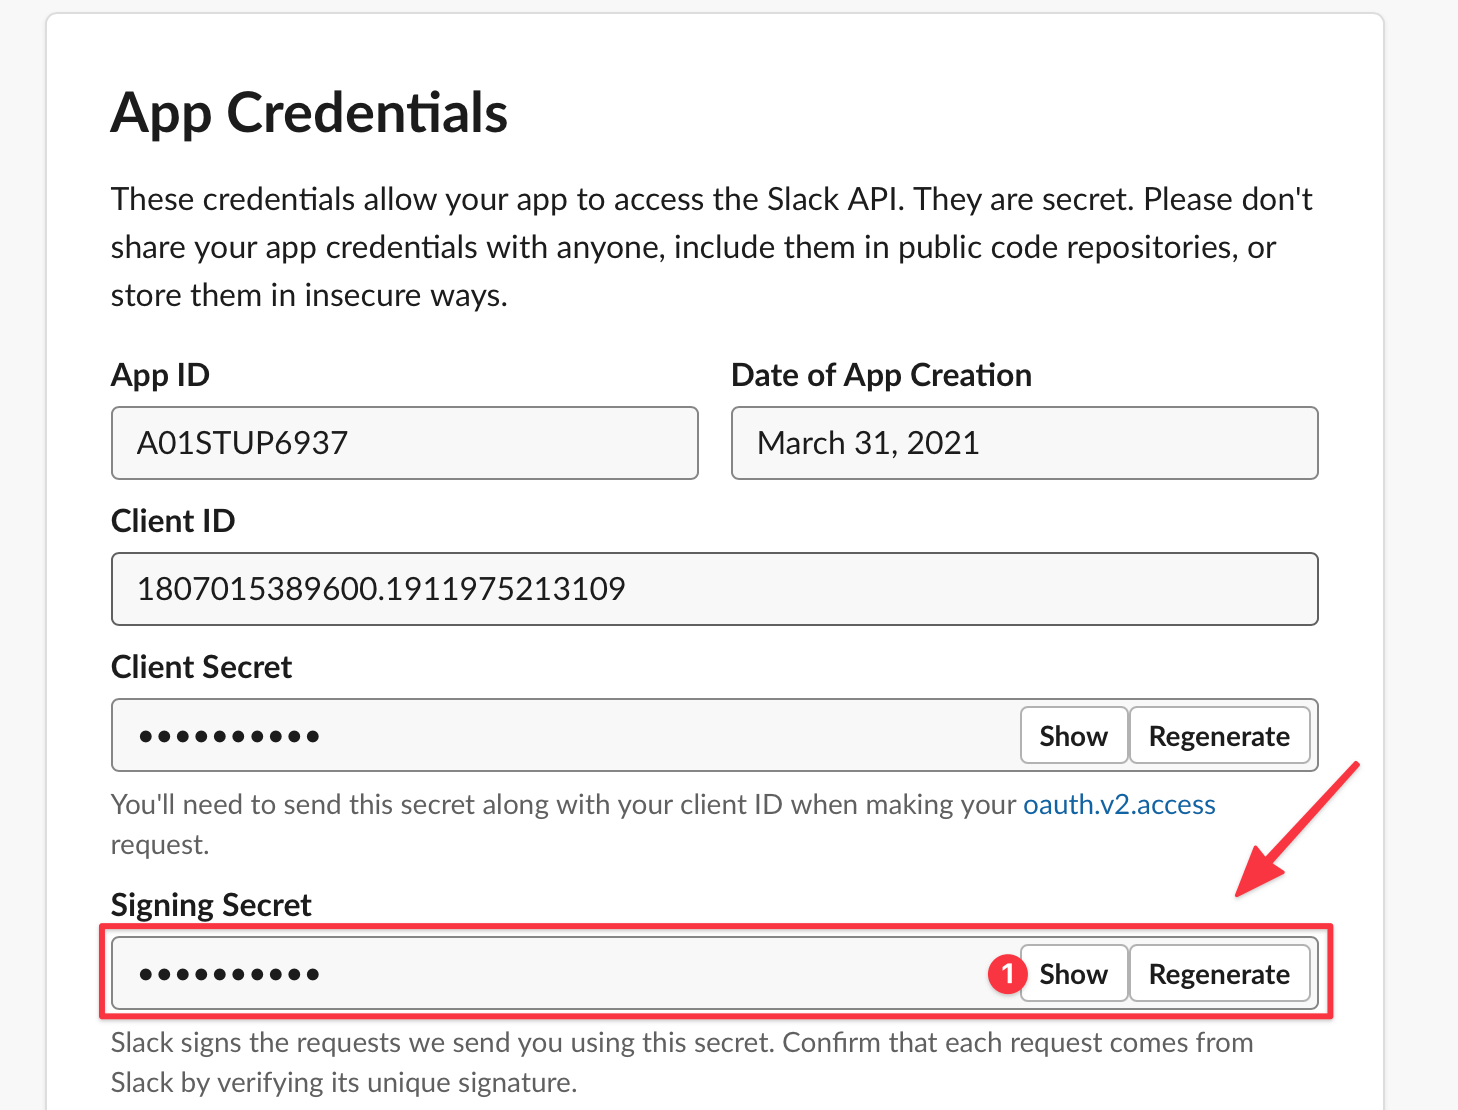
Task: Click the red number 1 badge
Action: (1007, 974)
